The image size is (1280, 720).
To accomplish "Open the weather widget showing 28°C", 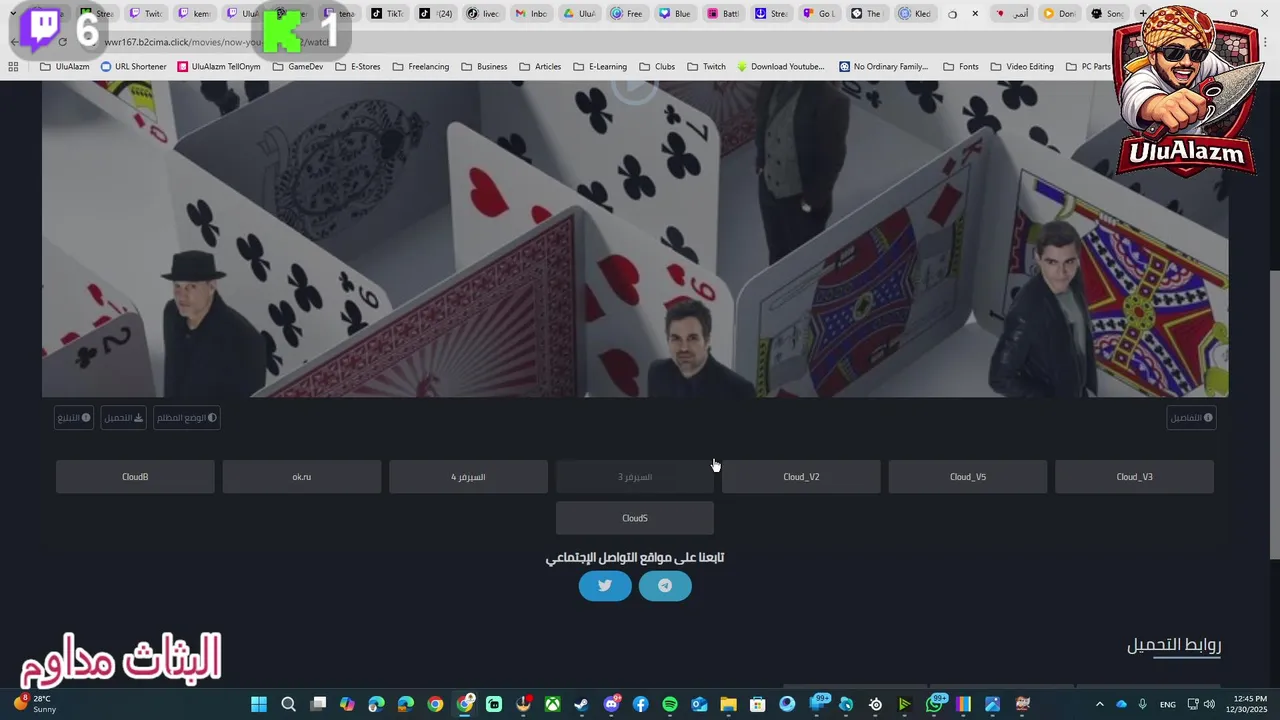I will (35, 704).
